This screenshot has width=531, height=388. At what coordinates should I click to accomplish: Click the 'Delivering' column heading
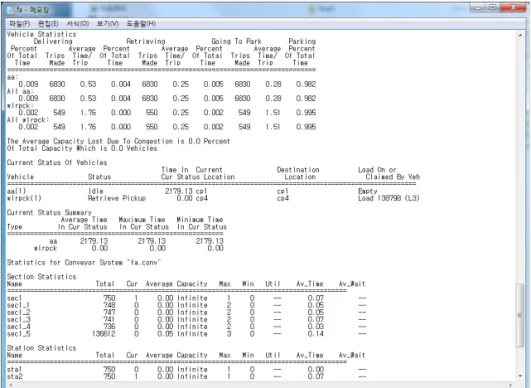coord(53,41)
